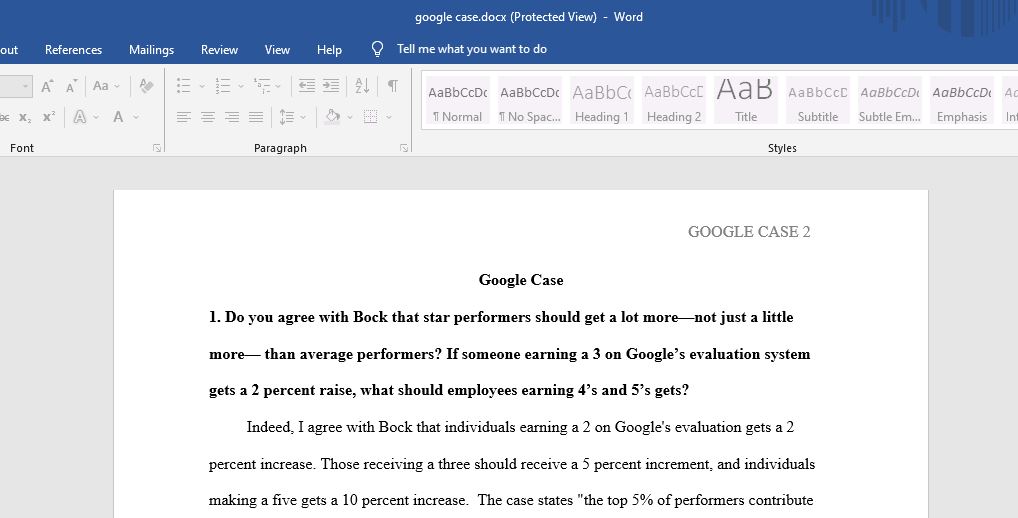1018x518 pixels.
Task: Open the font size combo box dropdown
Action: coord(25,86)
